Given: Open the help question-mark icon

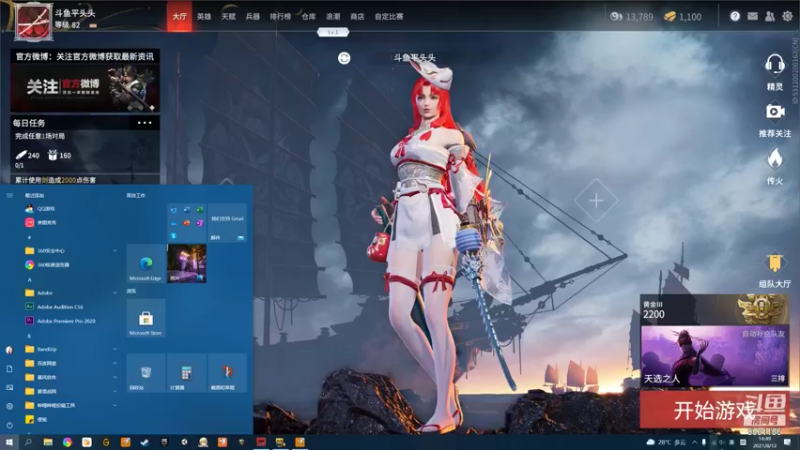Looking at the screenshot, I should 735,16.
